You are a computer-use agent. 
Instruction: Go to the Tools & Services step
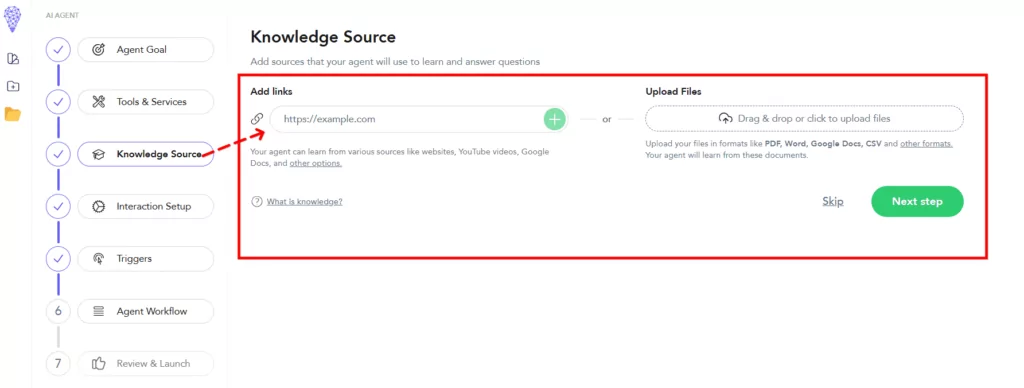146,102
